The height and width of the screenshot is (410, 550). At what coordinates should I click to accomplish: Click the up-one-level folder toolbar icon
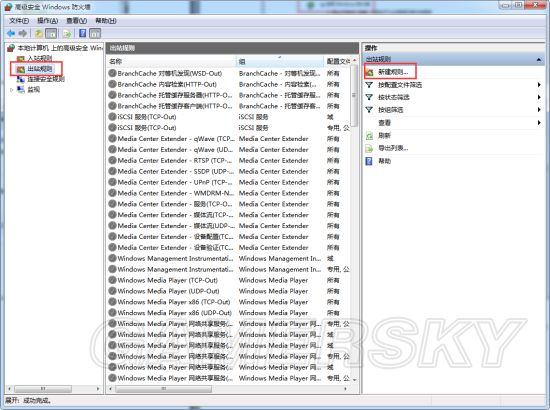[39, 34]
